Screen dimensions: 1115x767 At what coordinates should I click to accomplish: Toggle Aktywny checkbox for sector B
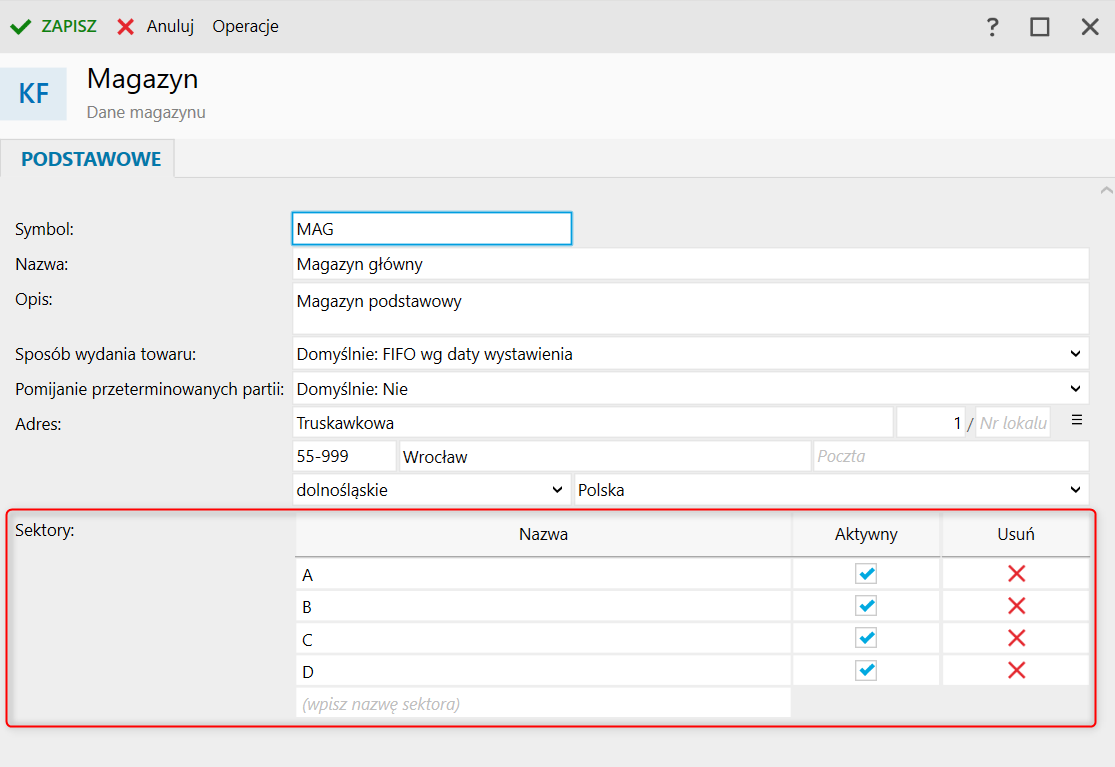click(x=866, y=606)
